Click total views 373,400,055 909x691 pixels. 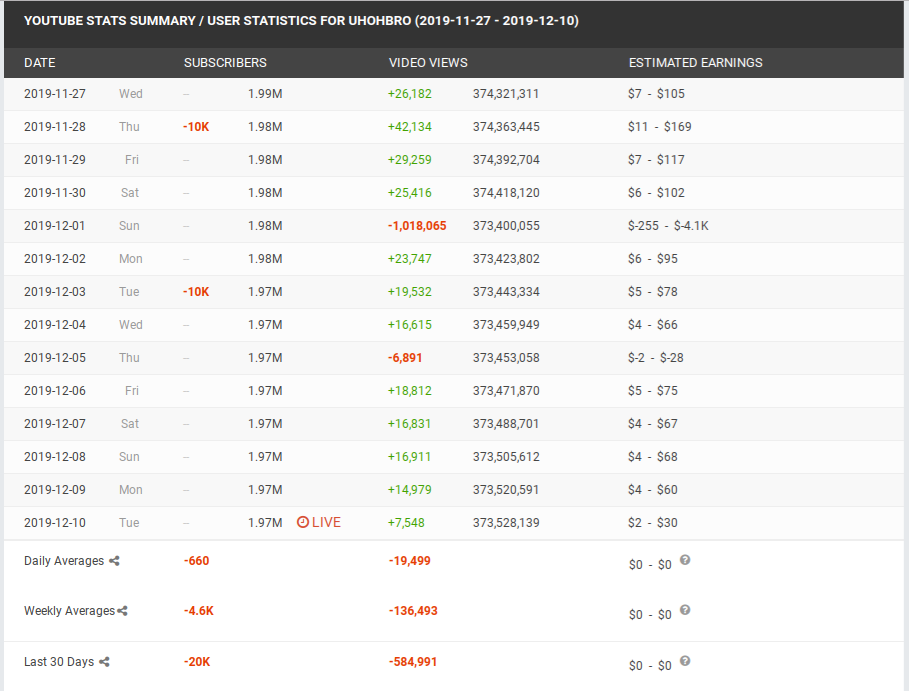coord(506,226)
